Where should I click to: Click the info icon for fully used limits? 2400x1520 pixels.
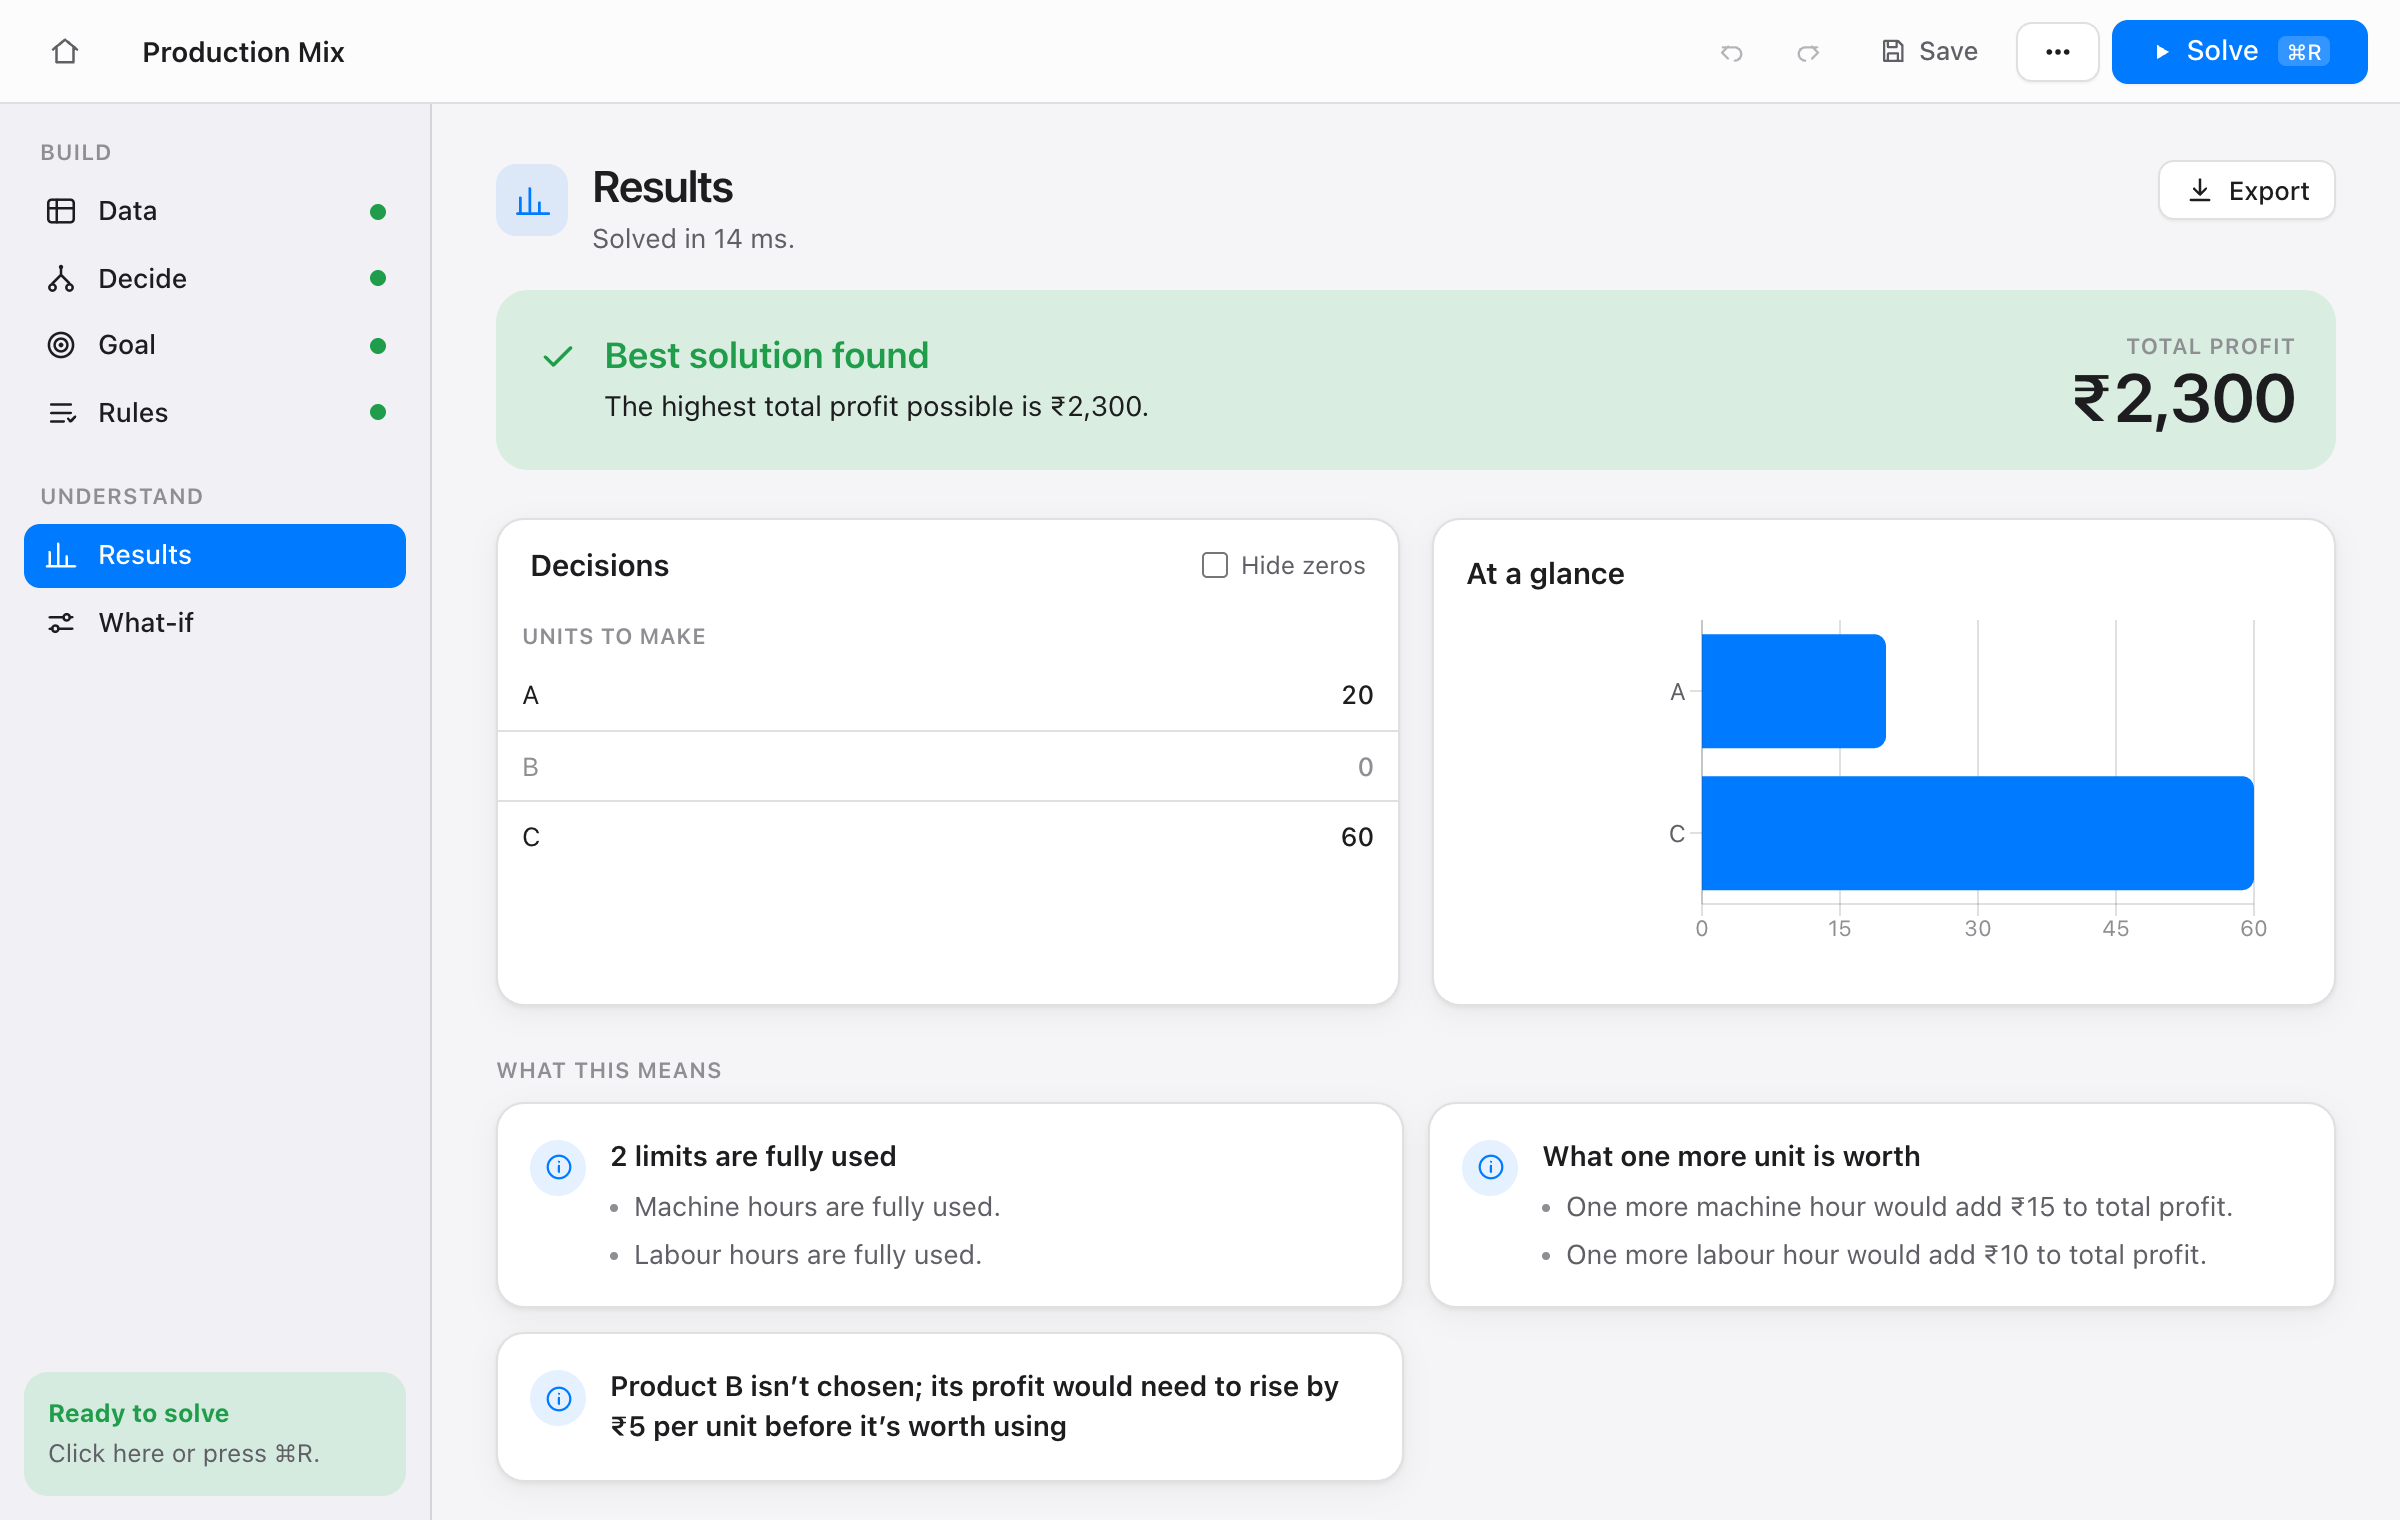click(x=558, y=1167)
